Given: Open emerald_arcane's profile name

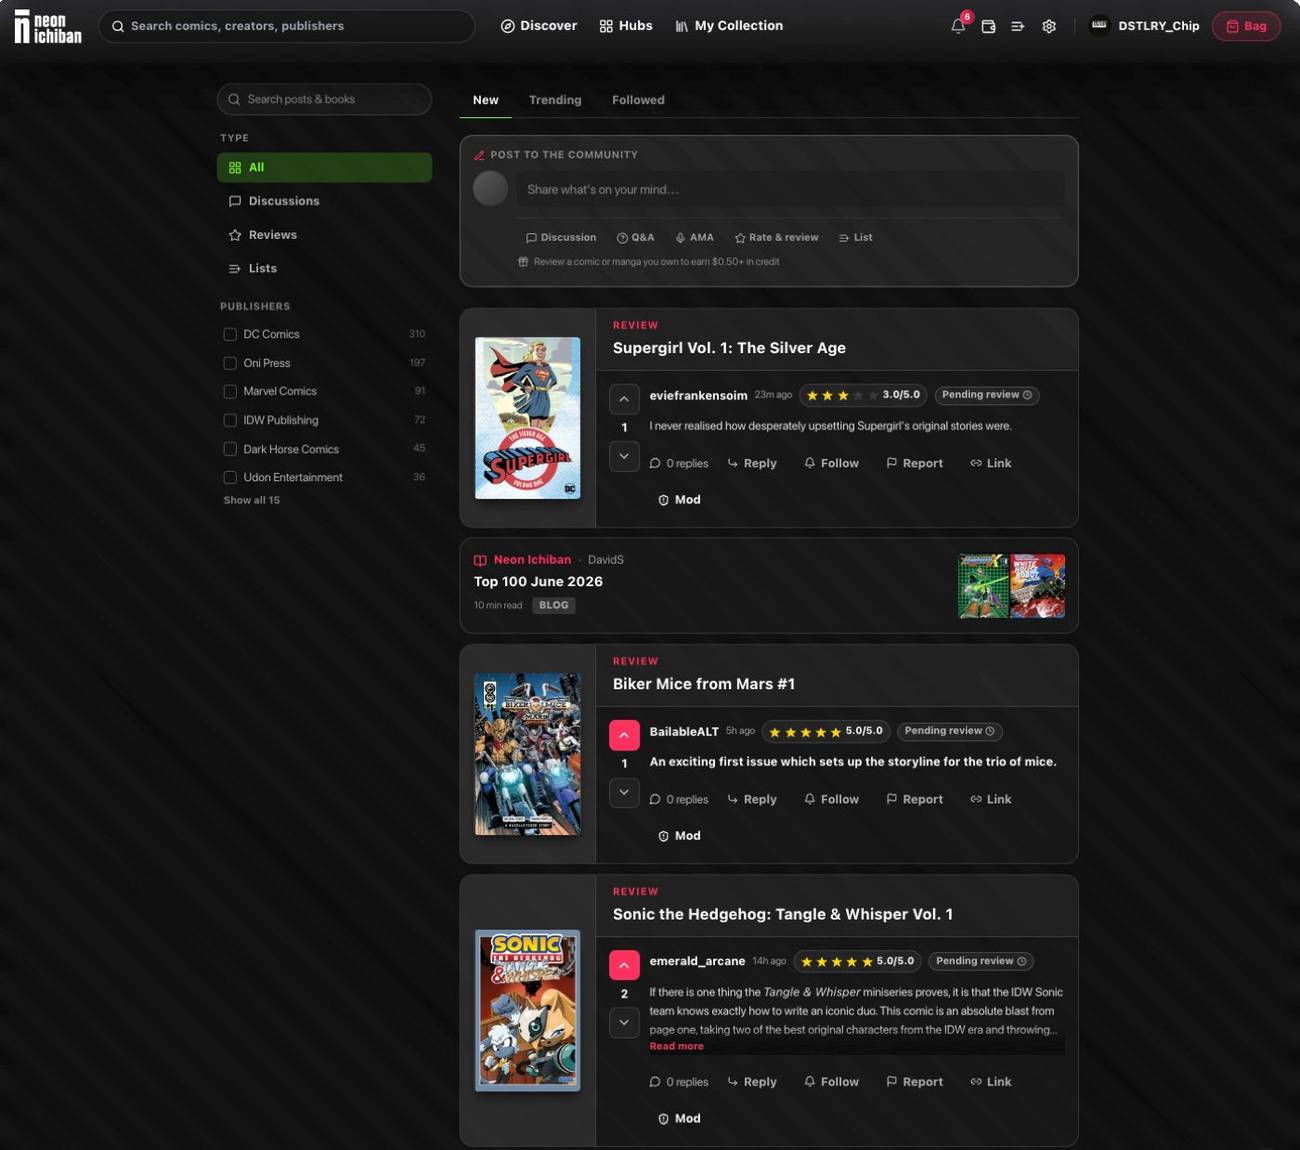Looking at the screenshot, I should click(697, 961).
